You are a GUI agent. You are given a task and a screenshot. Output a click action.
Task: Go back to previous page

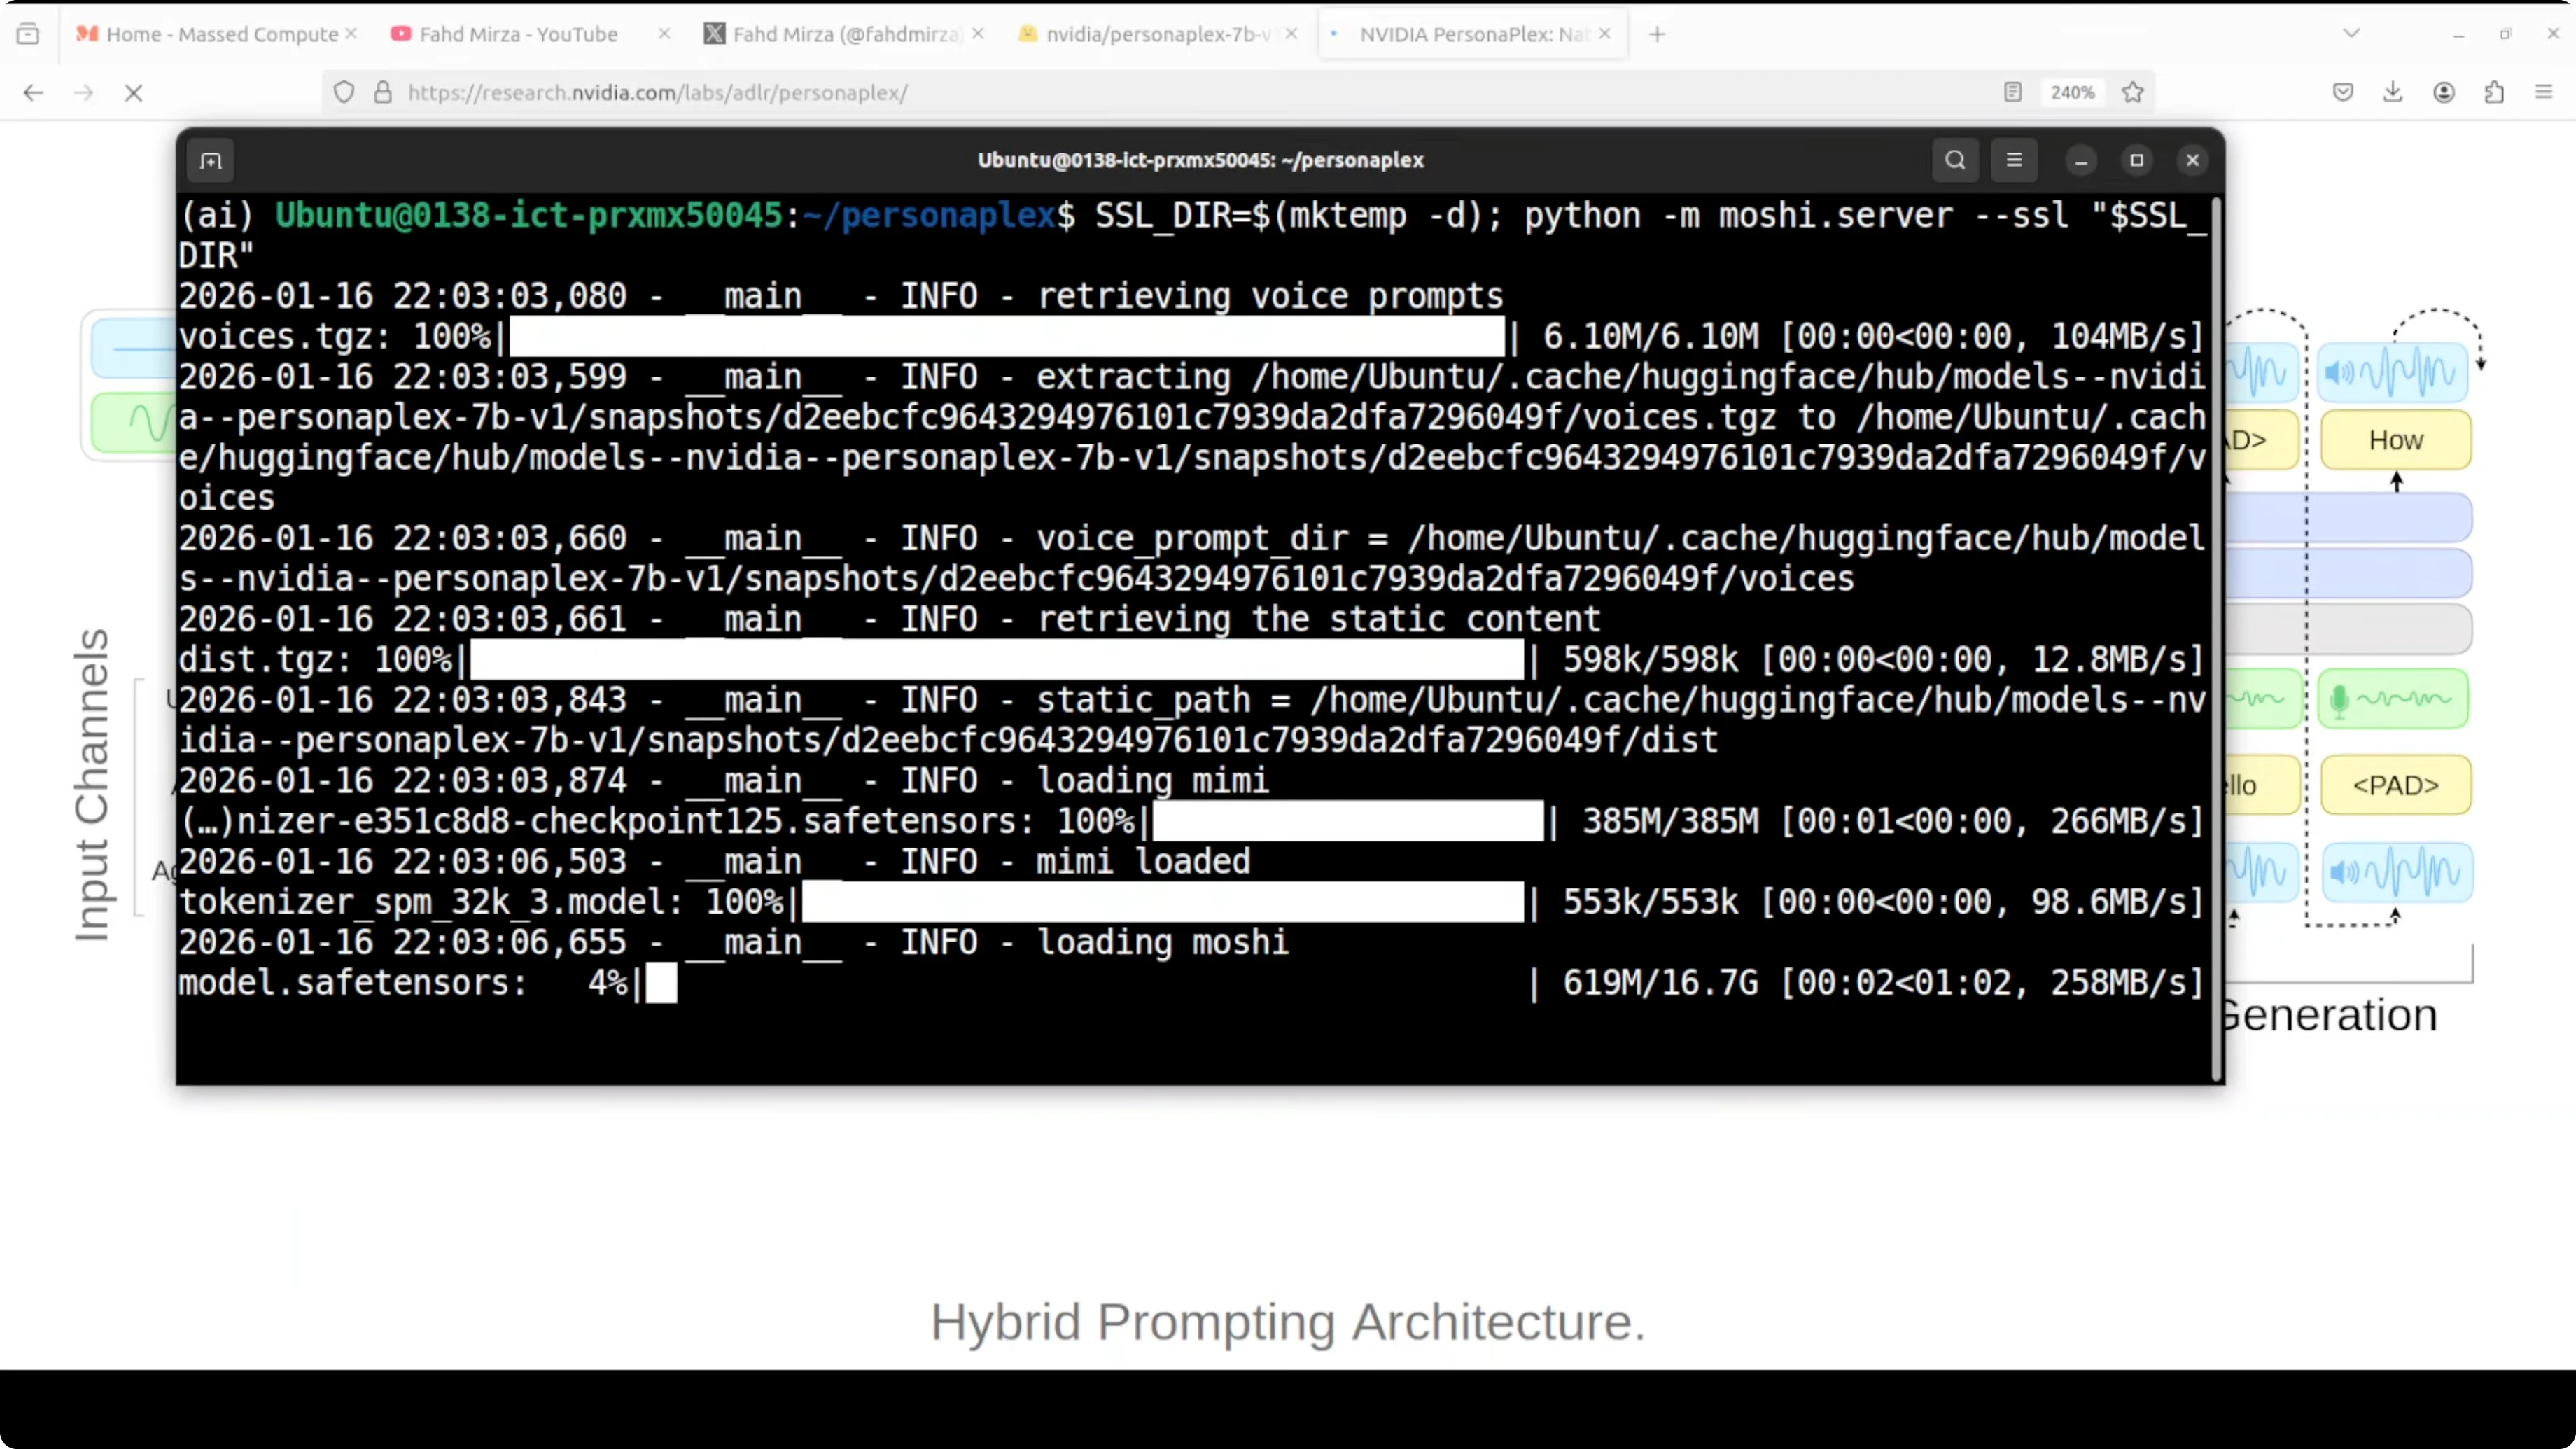click(x=33, y=93)
